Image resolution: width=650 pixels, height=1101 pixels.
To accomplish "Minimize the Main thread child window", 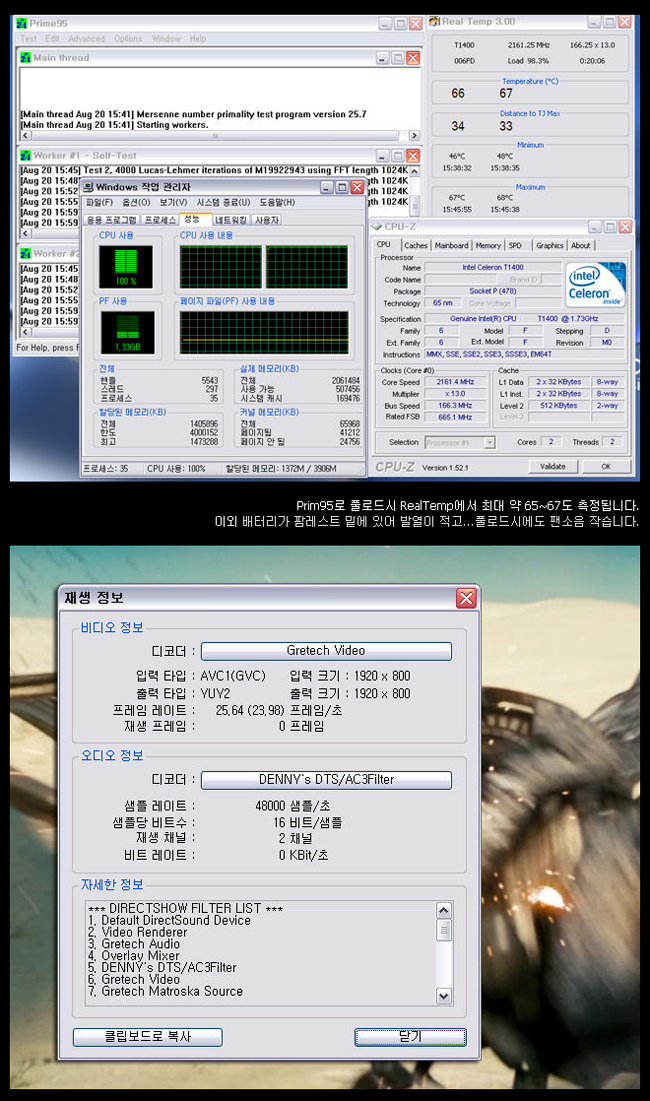I will pyautogui.click(x=382, y=58).
